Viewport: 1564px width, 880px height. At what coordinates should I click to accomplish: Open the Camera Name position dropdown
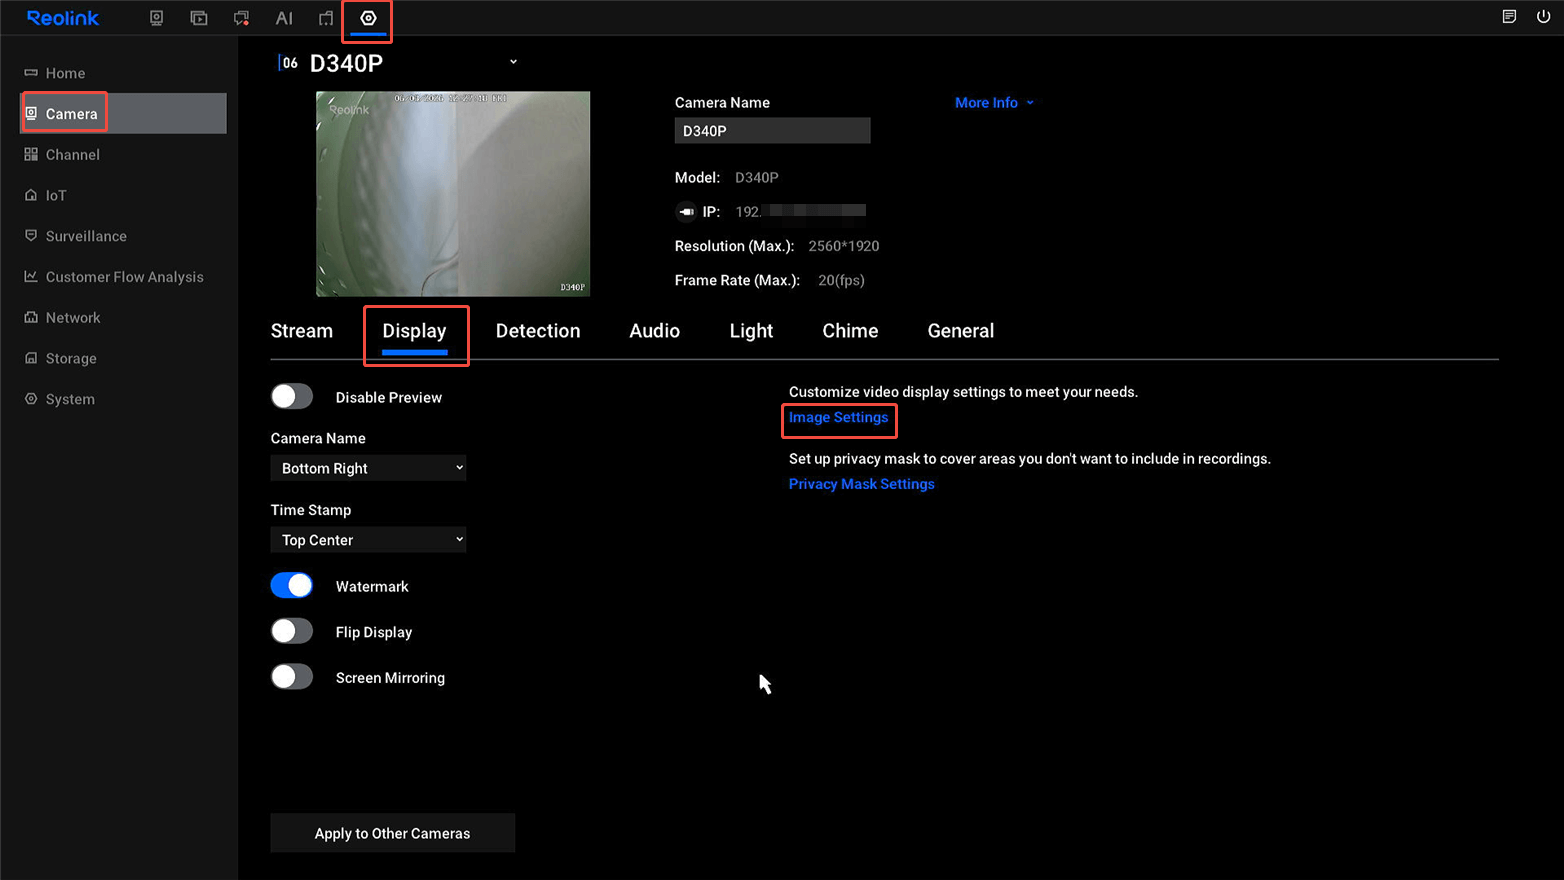coord(368,467)
